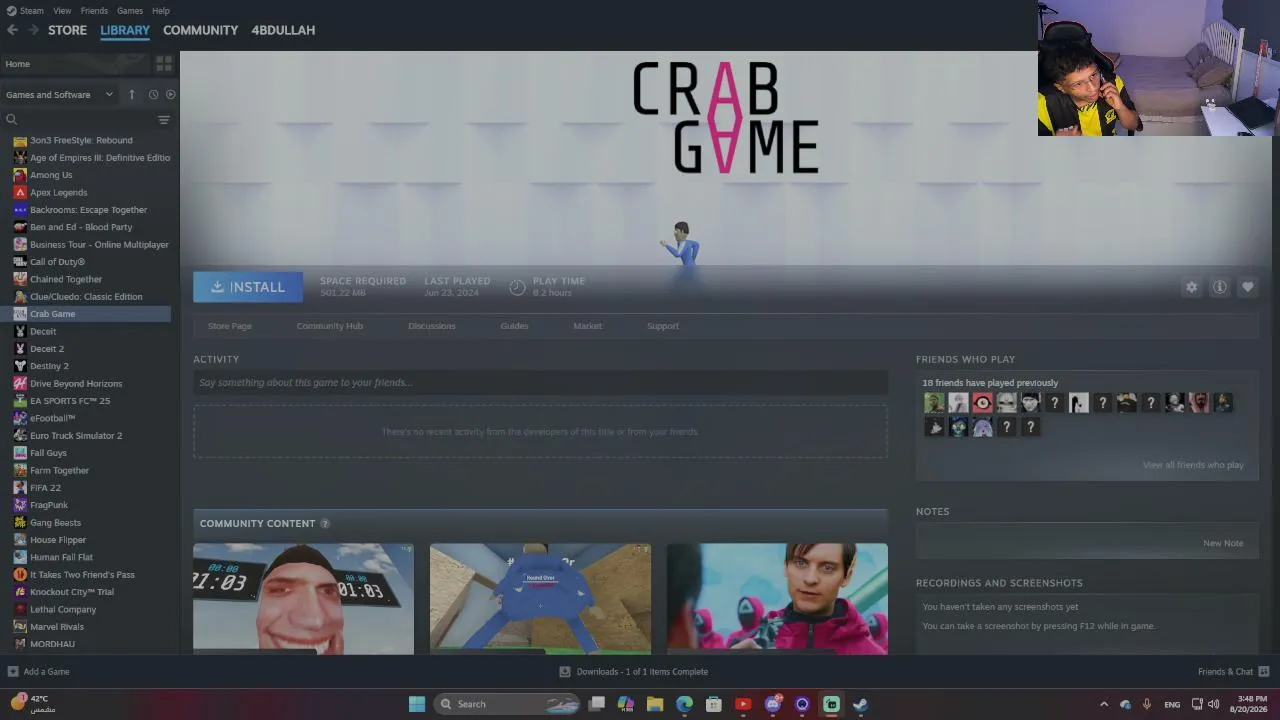The width and height of the screenshot is (1280, 720).
Task: Toggle the ready-to-play filter icon
Action: coord(171,95)
